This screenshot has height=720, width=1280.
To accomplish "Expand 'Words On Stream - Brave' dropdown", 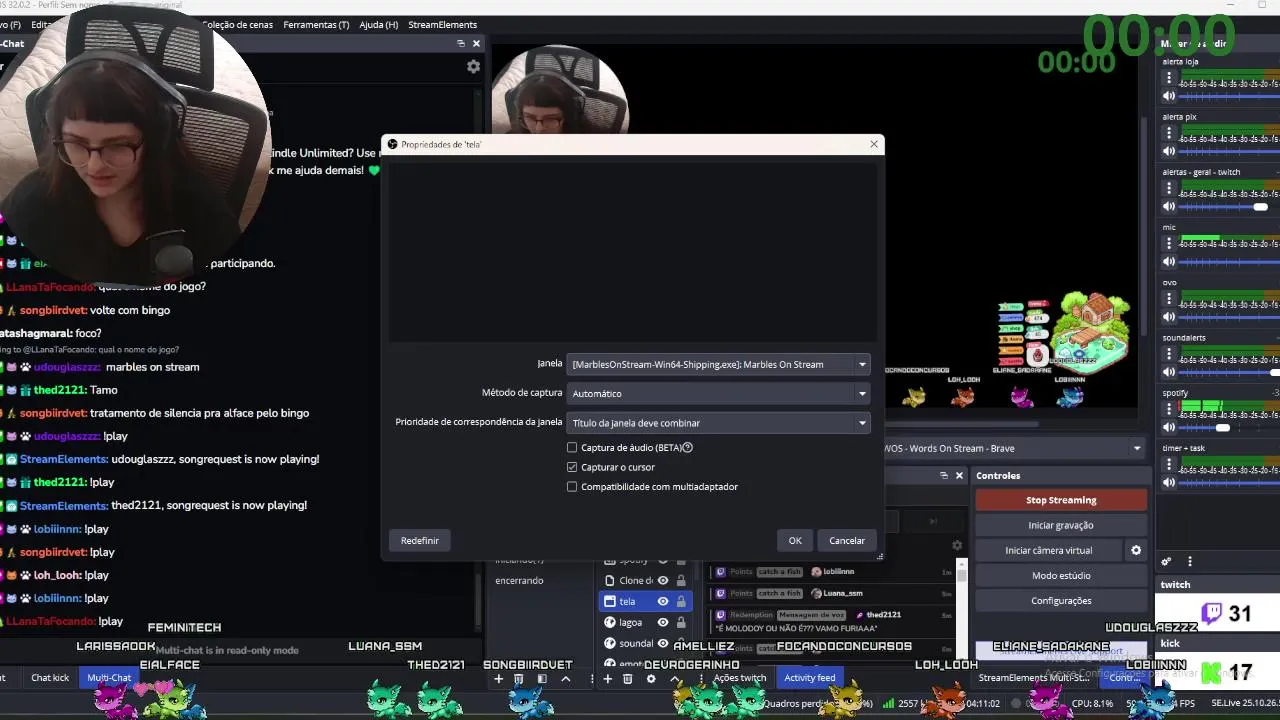I will pyautogui.click(x=1136, y=448).
